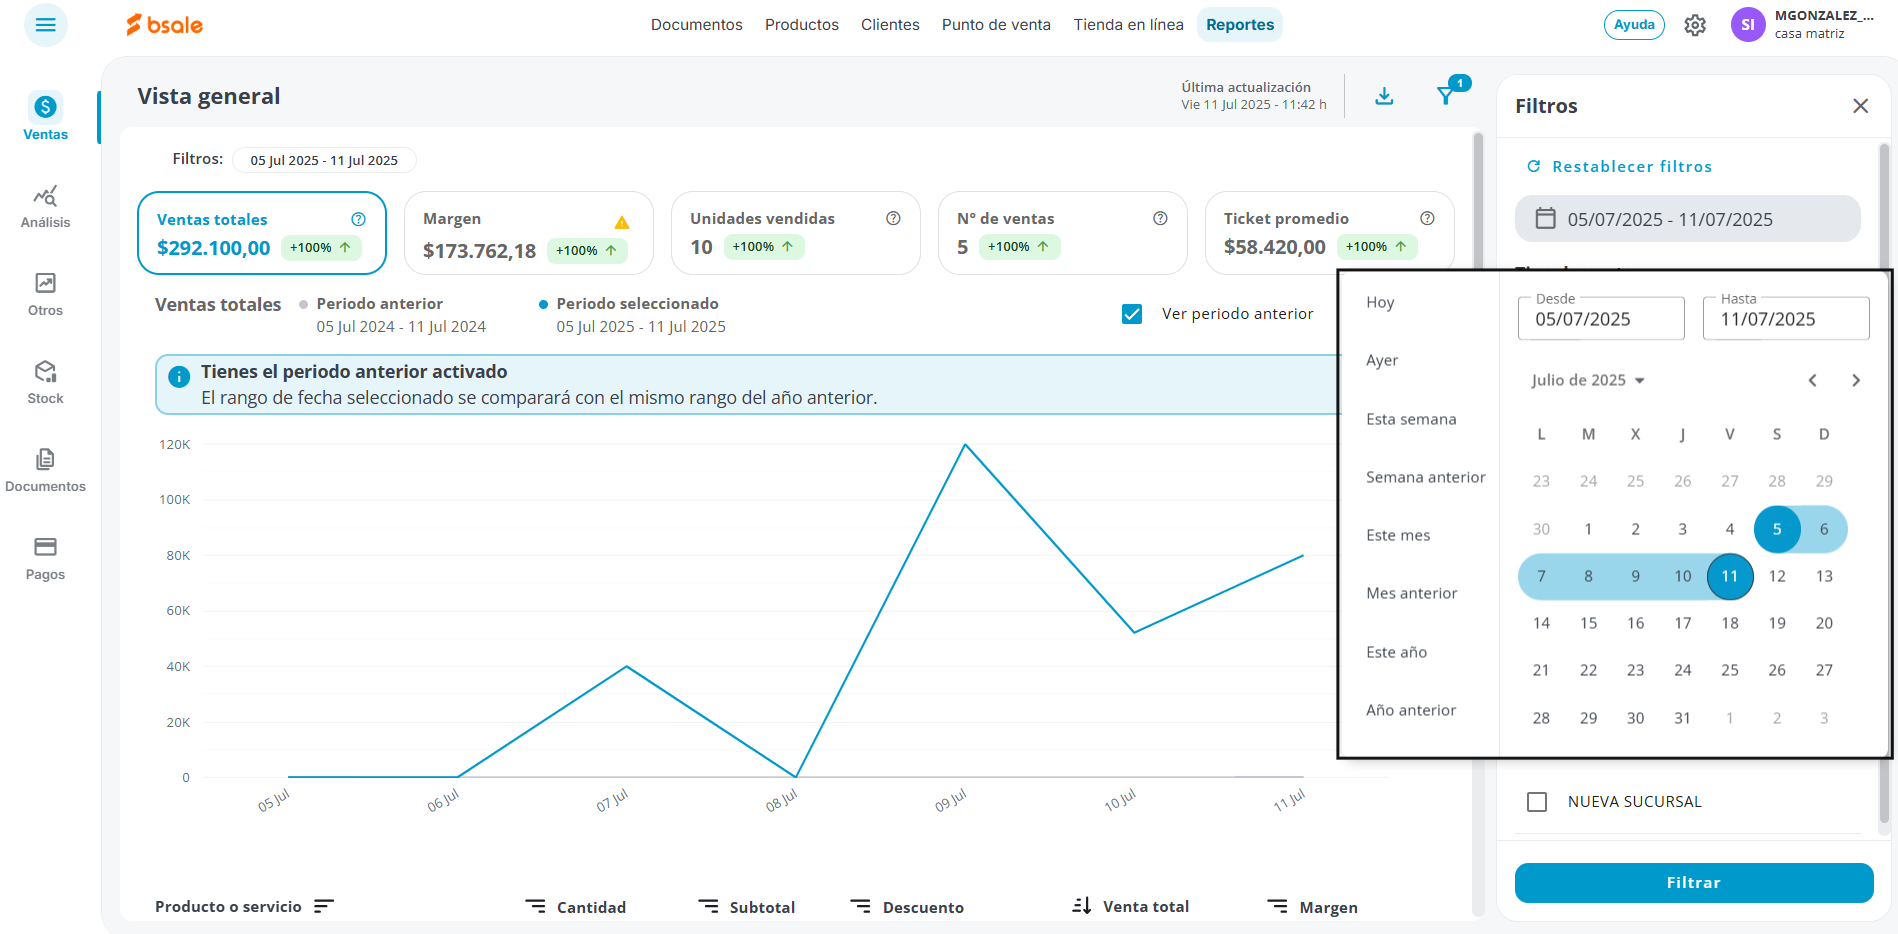Select day 15 in the calendar

[1588, 623]
